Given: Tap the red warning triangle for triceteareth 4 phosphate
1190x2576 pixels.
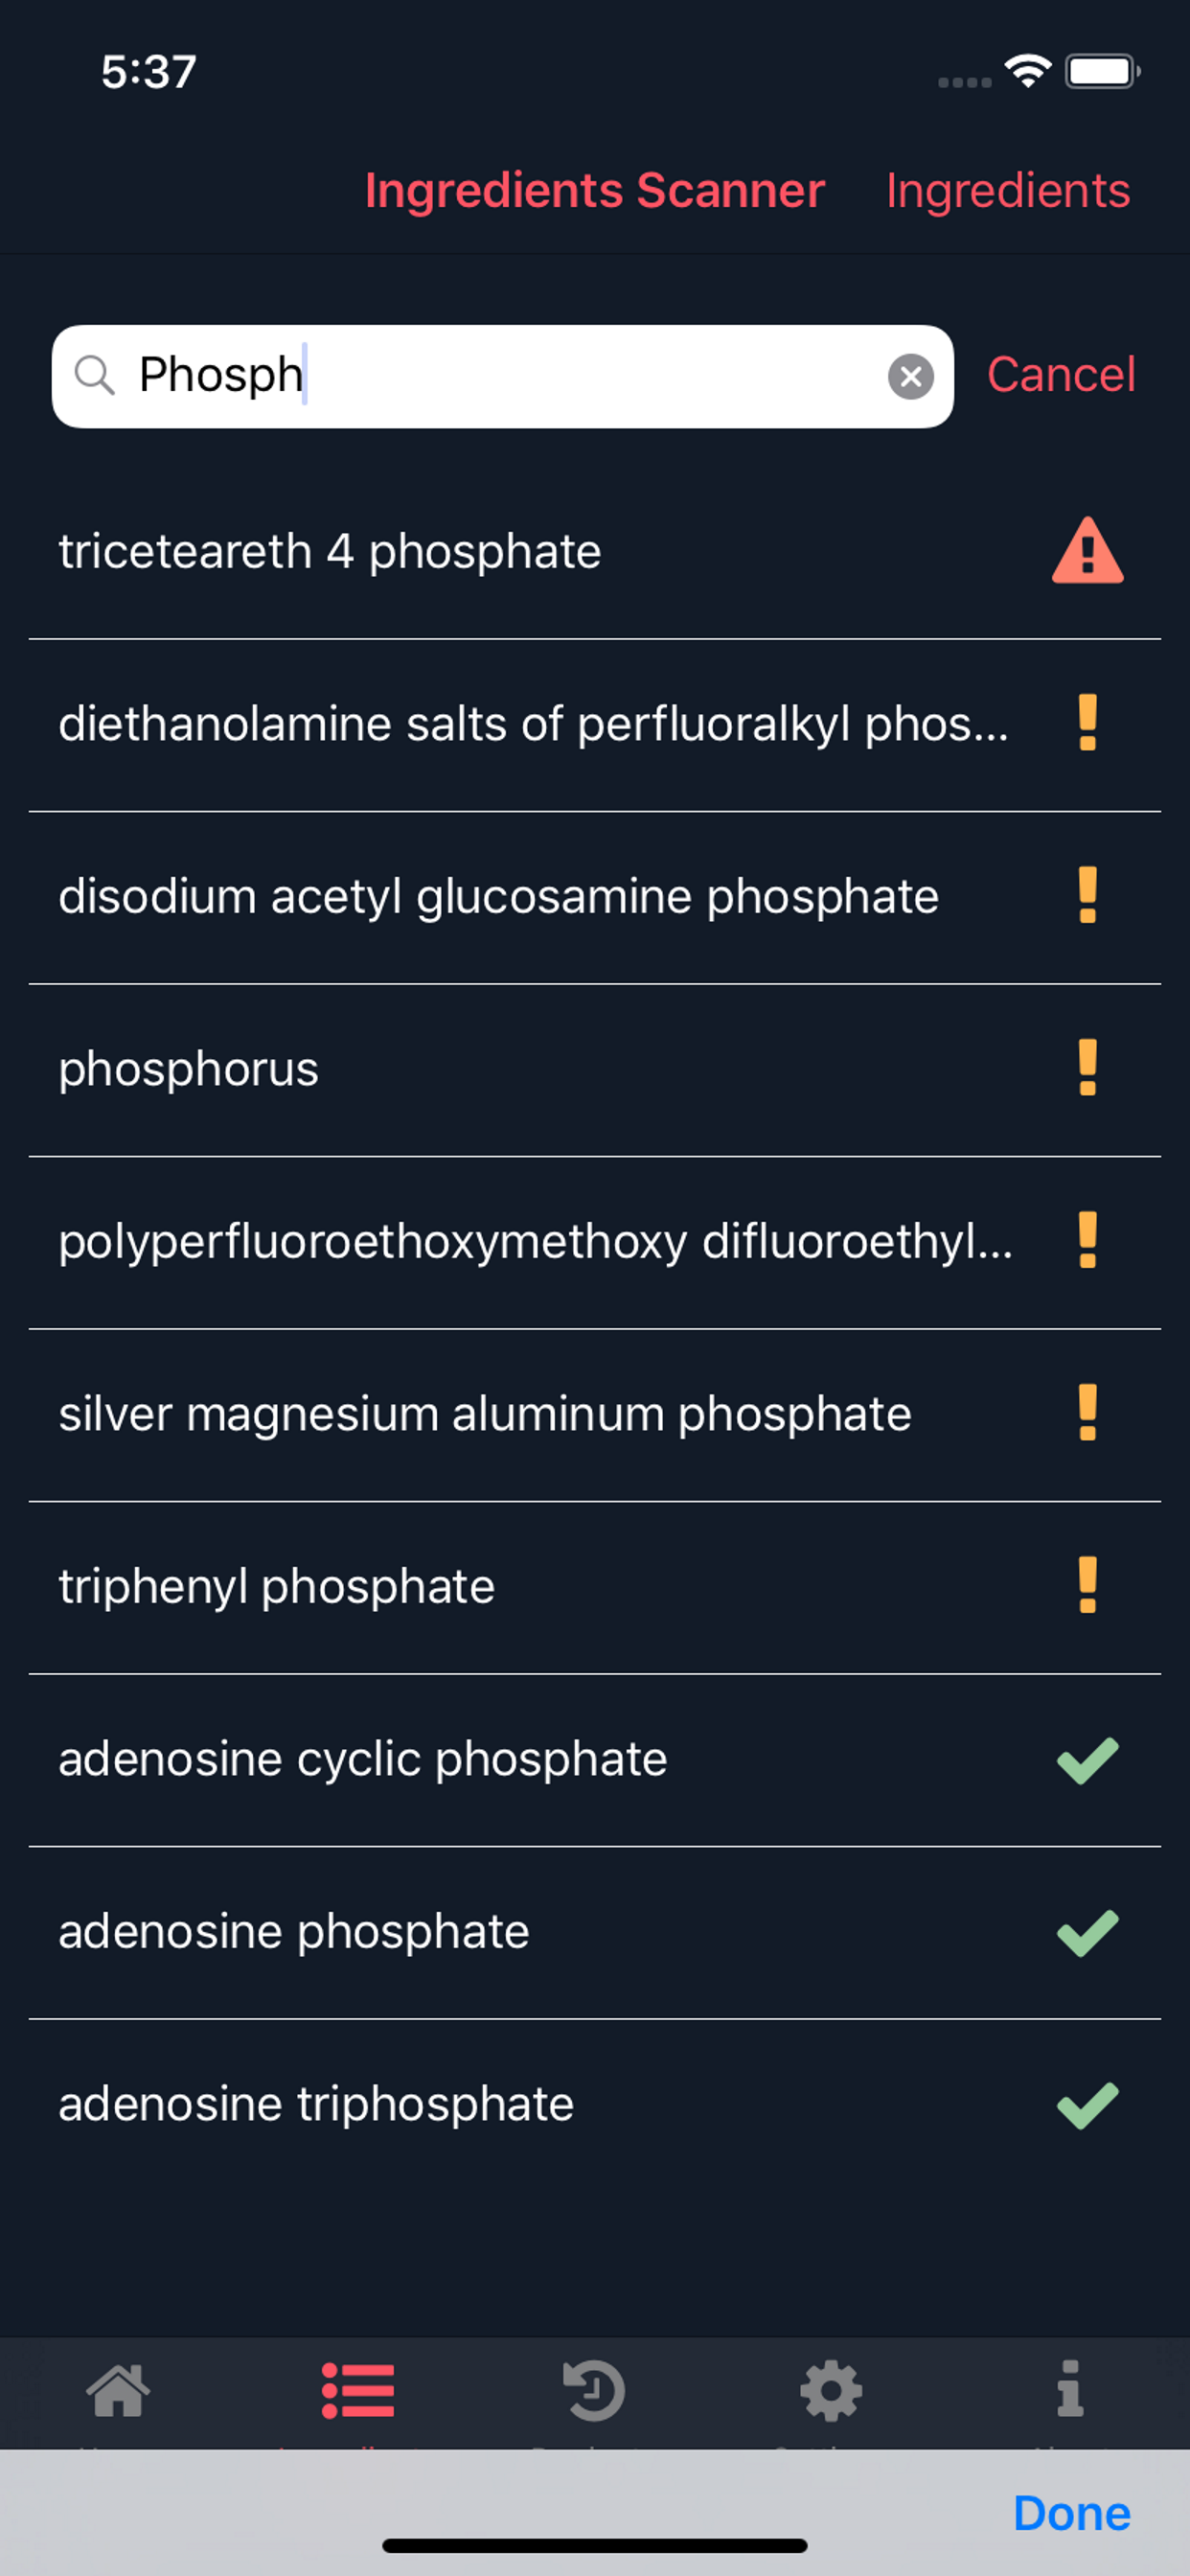Looking at the screenshot, I should pyautogui.click(x=1087, y=551).
